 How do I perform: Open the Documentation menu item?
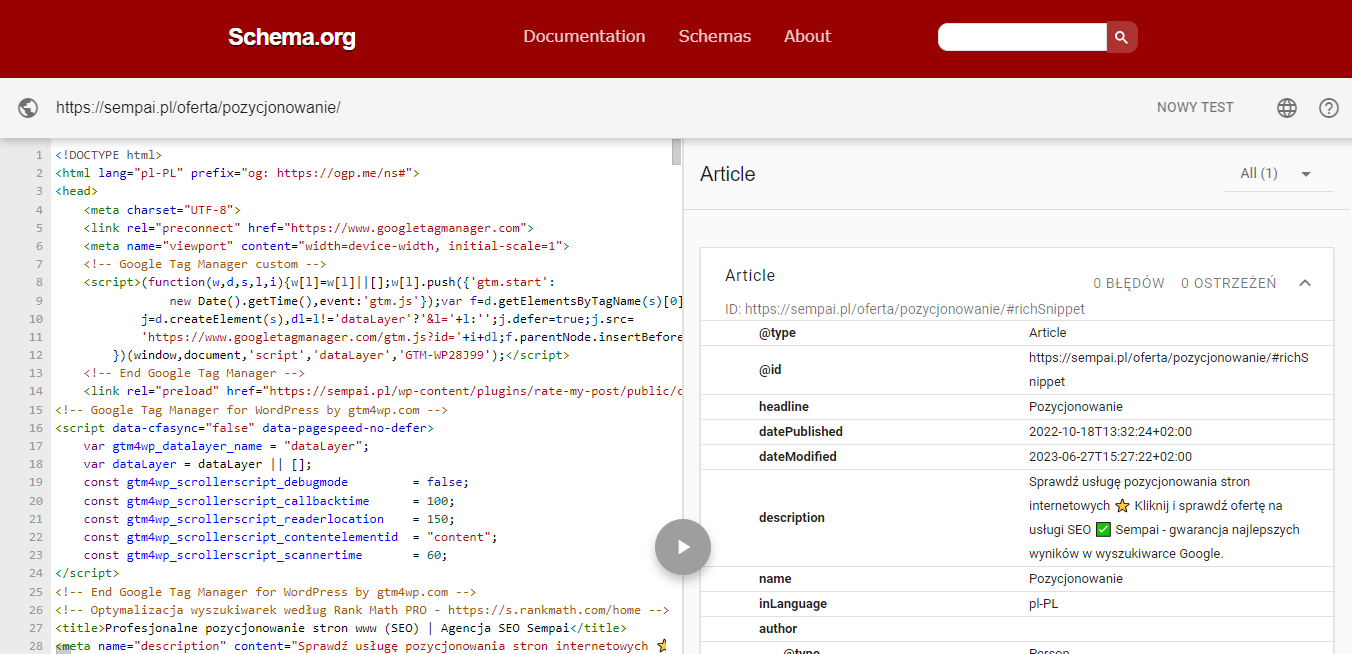point(584,36)
